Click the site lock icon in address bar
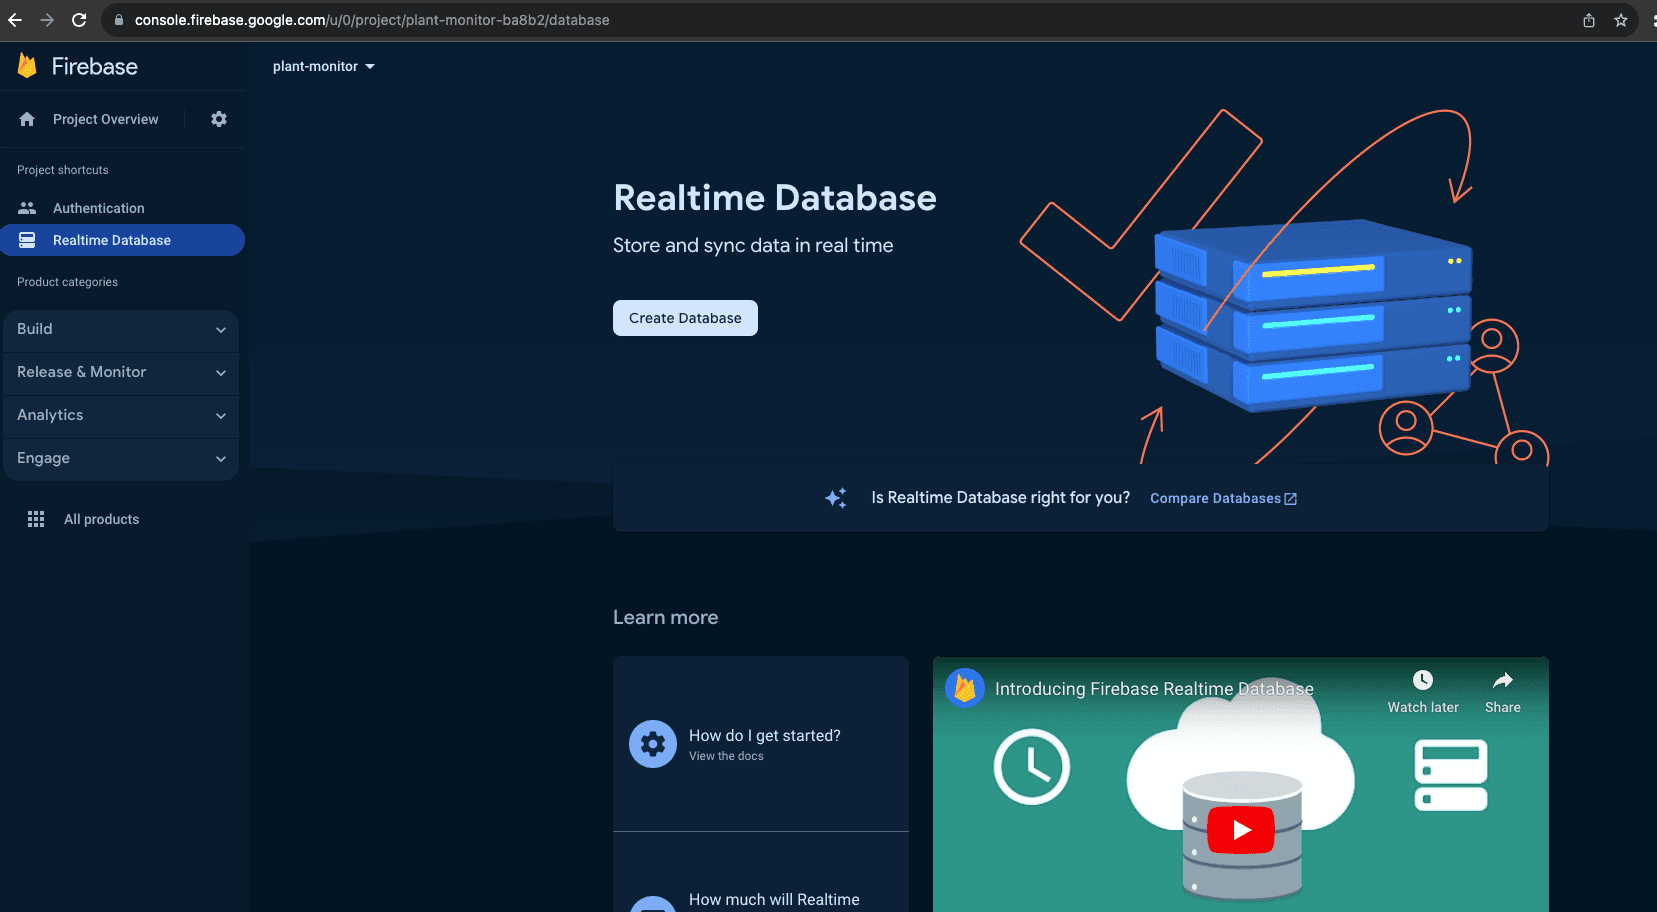 coord(119,20)
